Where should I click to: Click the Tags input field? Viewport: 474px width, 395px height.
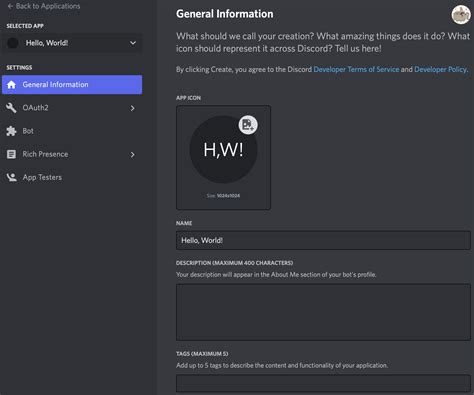coord(323,383)
